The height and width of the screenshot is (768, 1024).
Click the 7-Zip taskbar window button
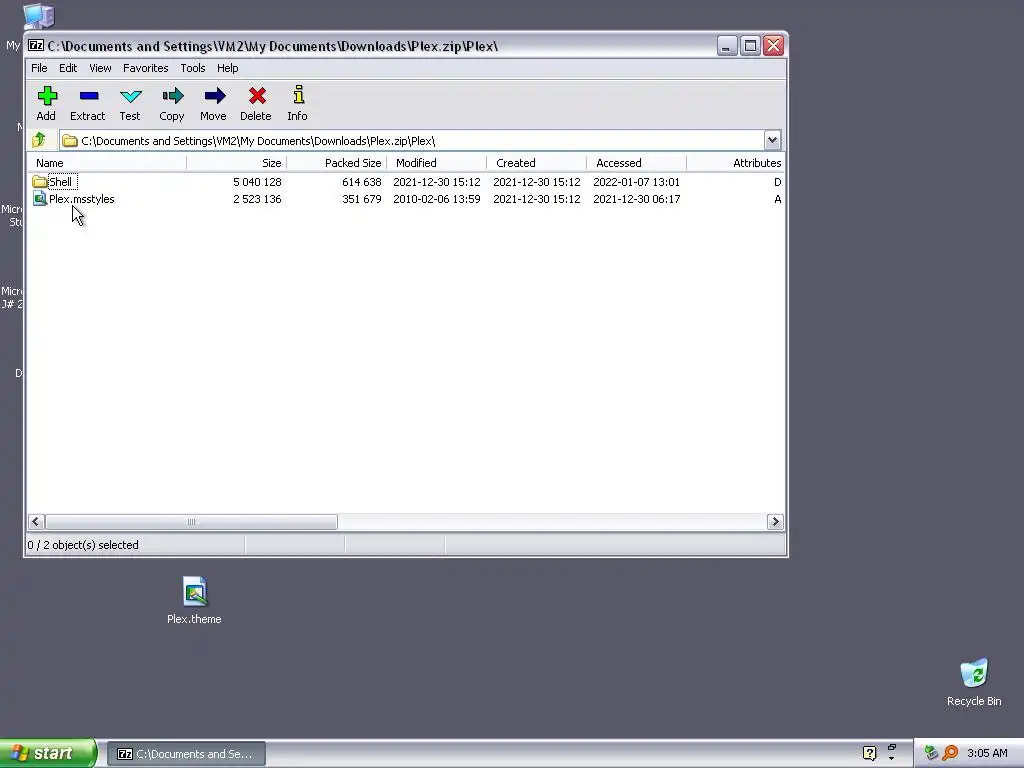(186, 754)
